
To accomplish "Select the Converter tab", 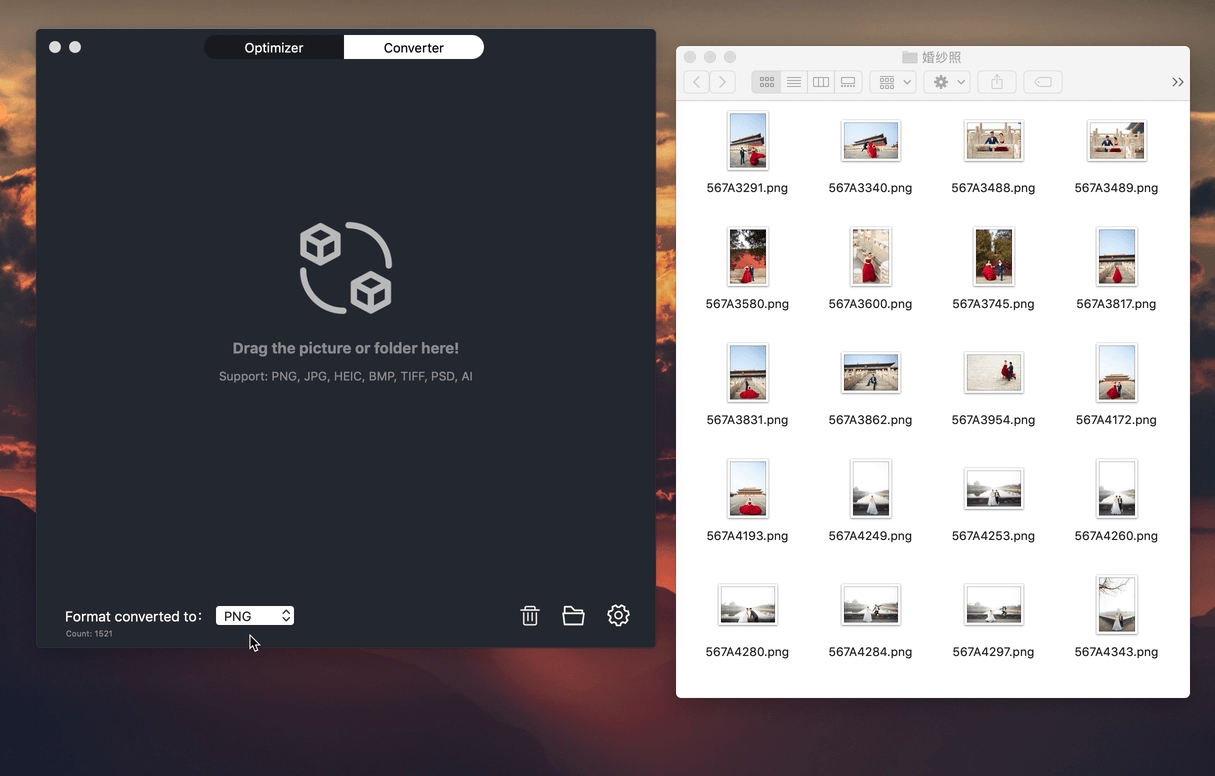I will pyautogui.click(x=413, y=47).
